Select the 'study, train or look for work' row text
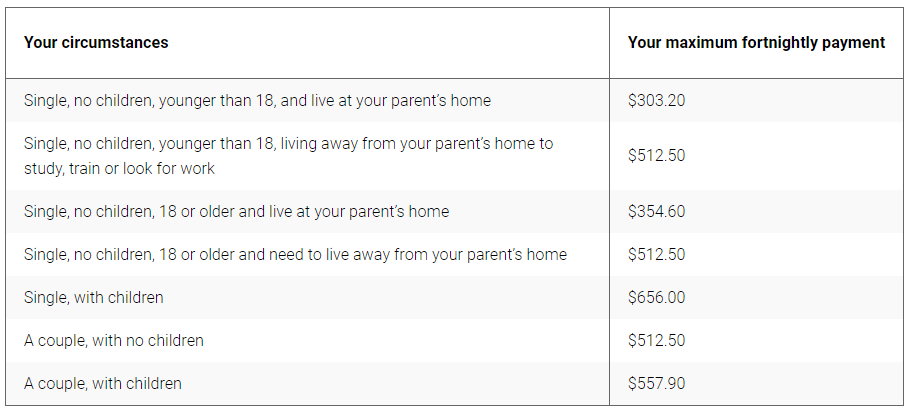The height and width of the screenshot is (414, 913). click(119, 168)
